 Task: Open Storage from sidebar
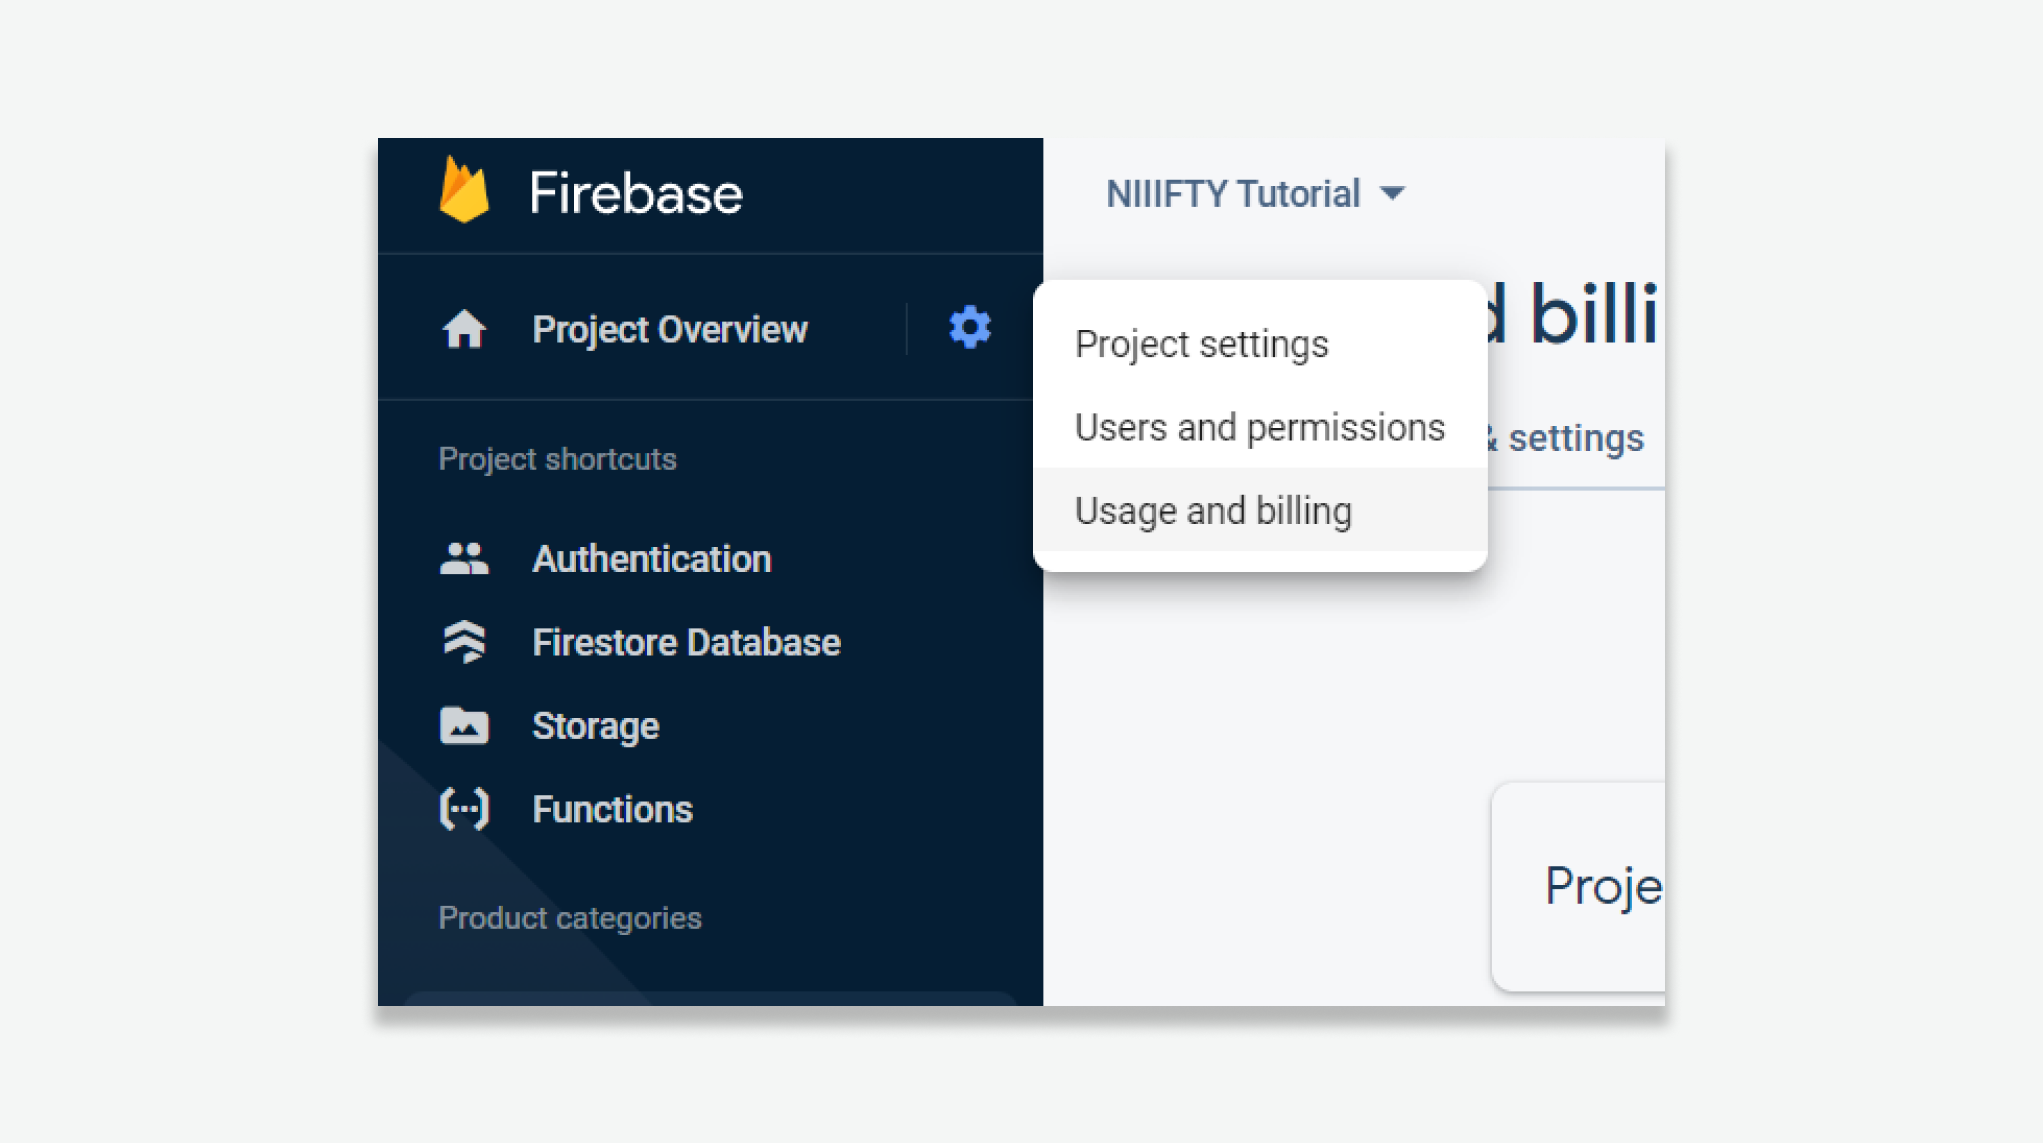(595, 726)
